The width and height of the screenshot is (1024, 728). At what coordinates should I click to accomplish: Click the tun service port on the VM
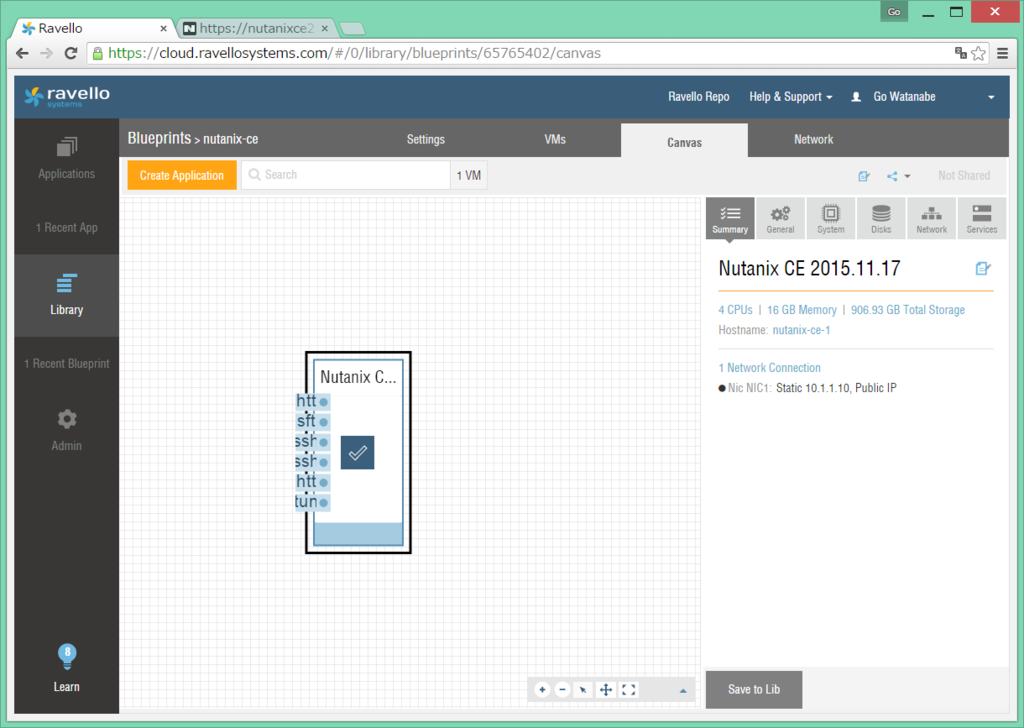[x=313, y=502]
